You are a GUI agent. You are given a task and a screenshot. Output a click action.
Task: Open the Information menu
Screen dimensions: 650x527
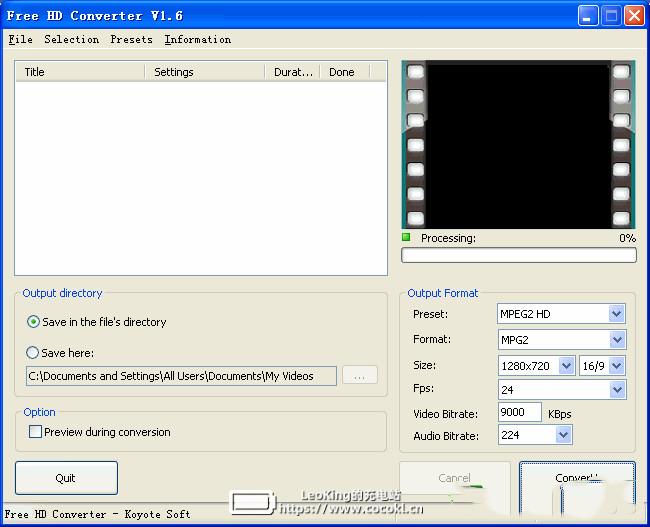point(198,39)
